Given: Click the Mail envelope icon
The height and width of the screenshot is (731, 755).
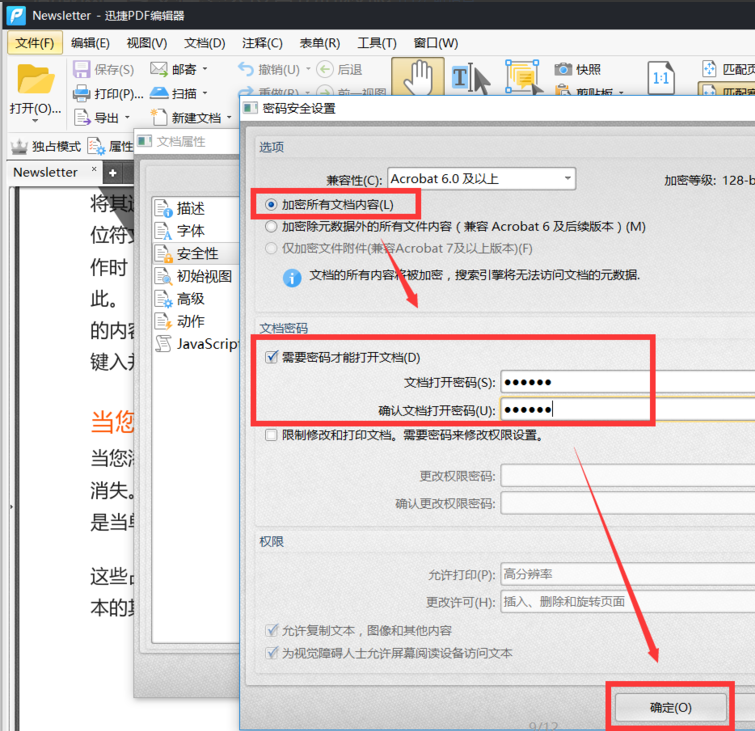Looking at the screenshot, I should pos(158,69).
